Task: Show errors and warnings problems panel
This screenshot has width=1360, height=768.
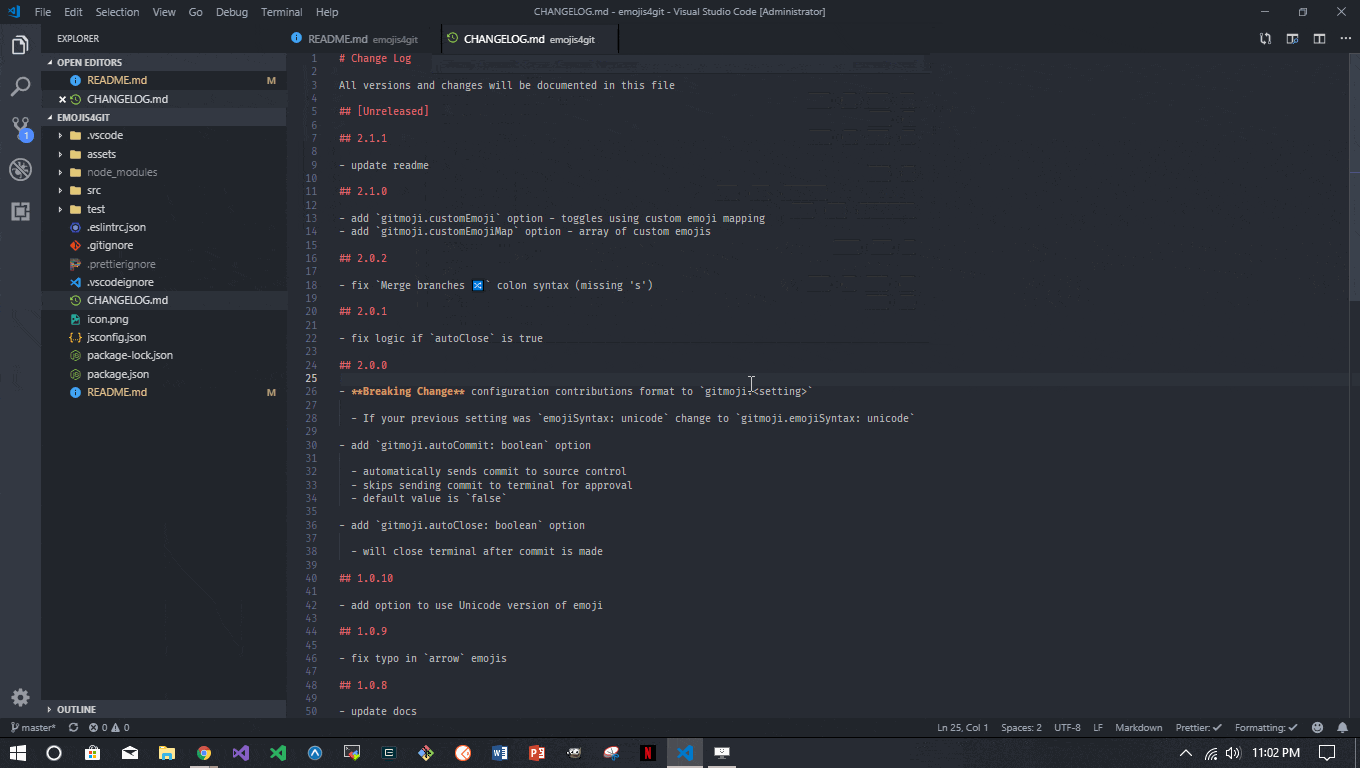Action: pyautogui.click(x=109, y=728)
